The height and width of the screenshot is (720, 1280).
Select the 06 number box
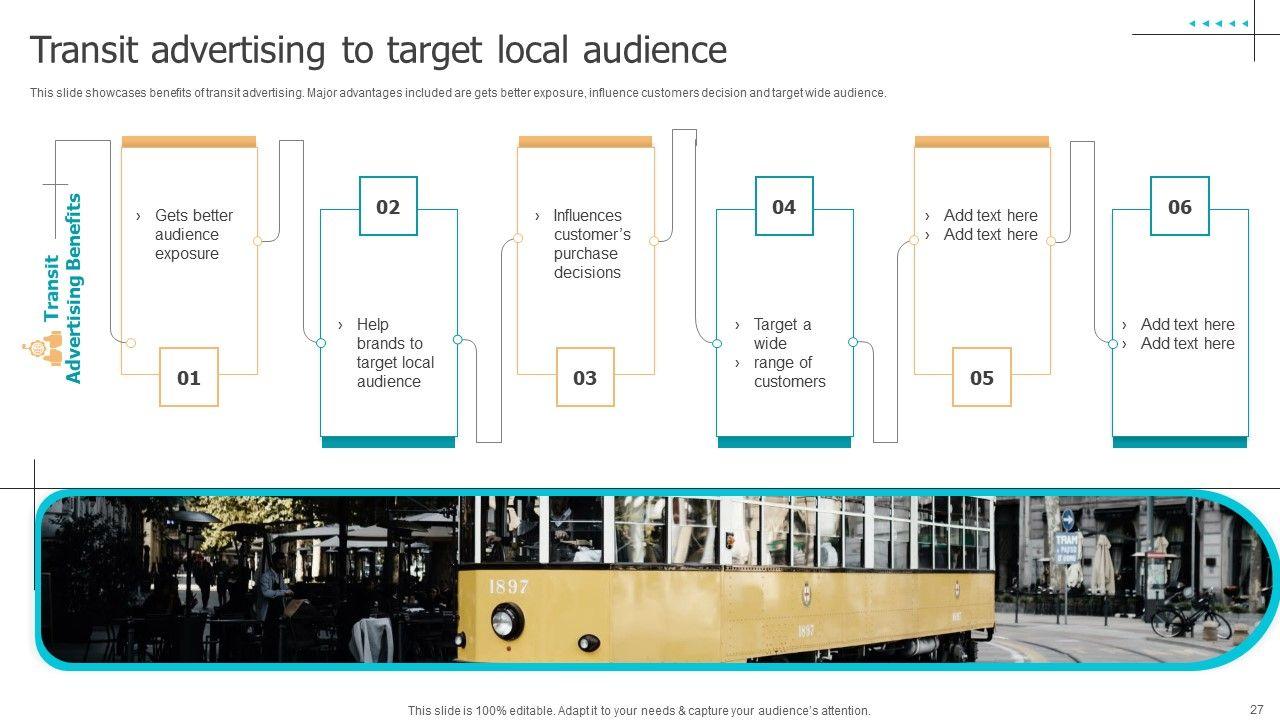coord(1180,207)
